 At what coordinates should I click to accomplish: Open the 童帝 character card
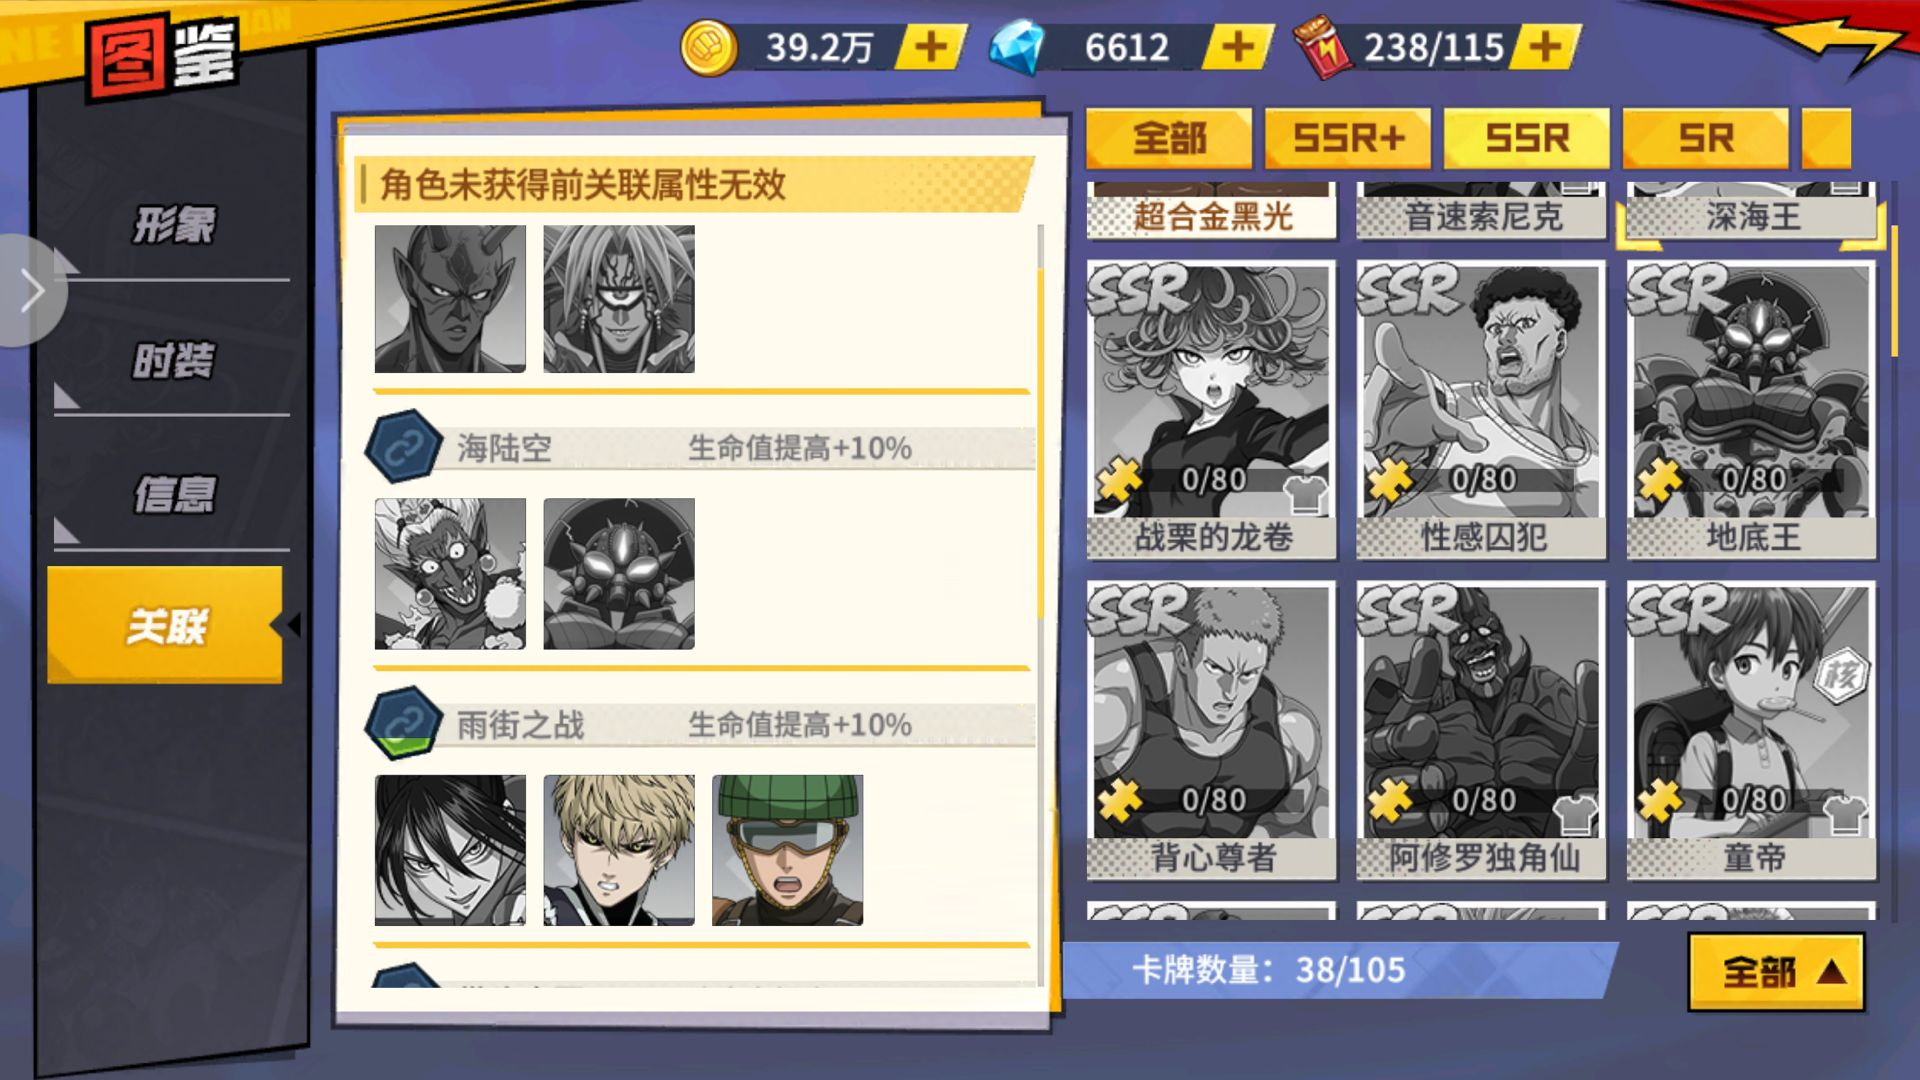(1751, 730)
